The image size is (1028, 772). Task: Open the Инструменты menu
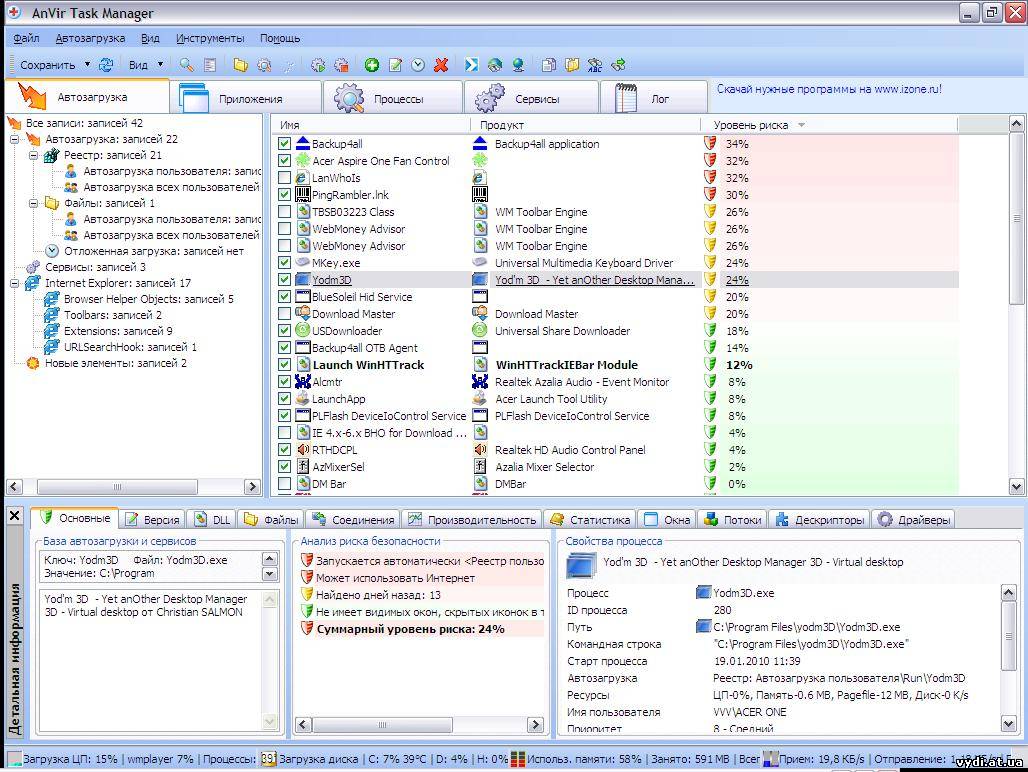tap(210, 38)
